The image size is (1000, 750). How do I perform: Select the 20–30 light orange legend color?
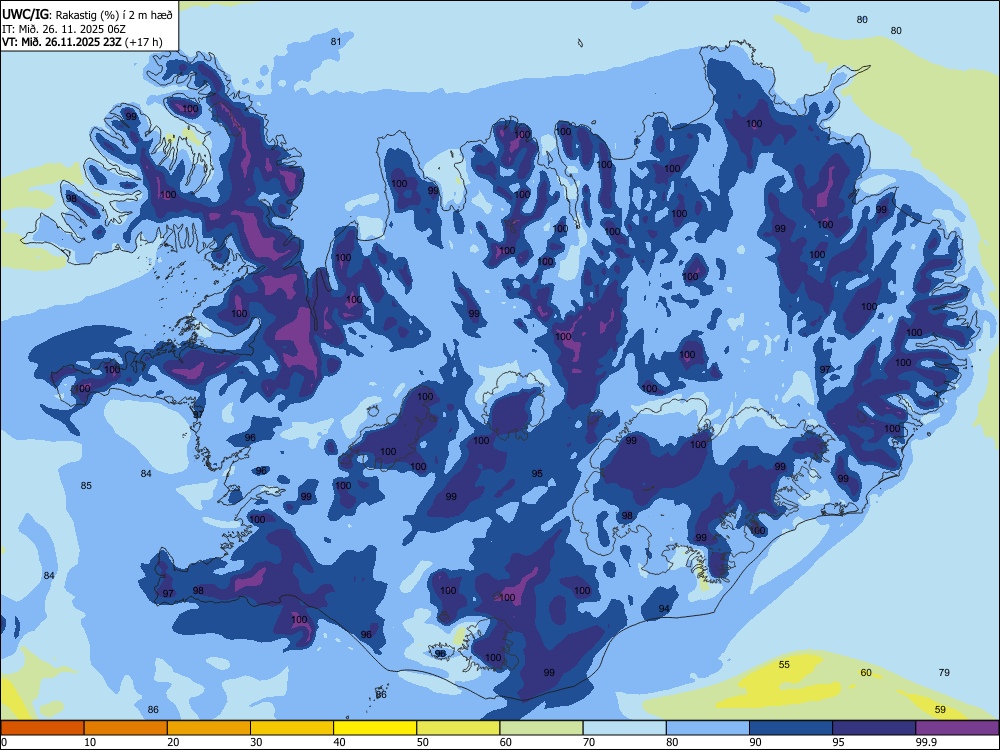pyautogui.click(x=209, y=728)
